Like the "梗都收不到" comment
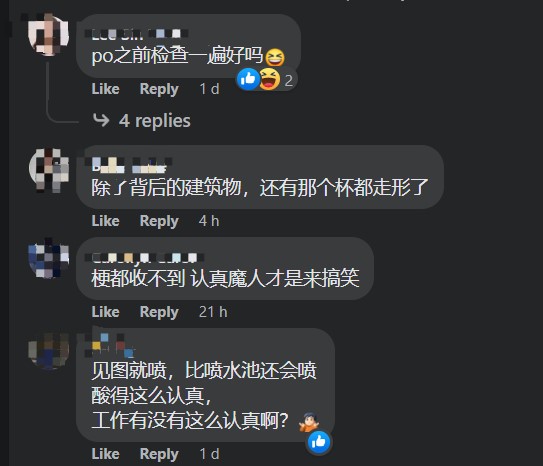Screen dimensions: 543x466 click(x=105, y=312)
